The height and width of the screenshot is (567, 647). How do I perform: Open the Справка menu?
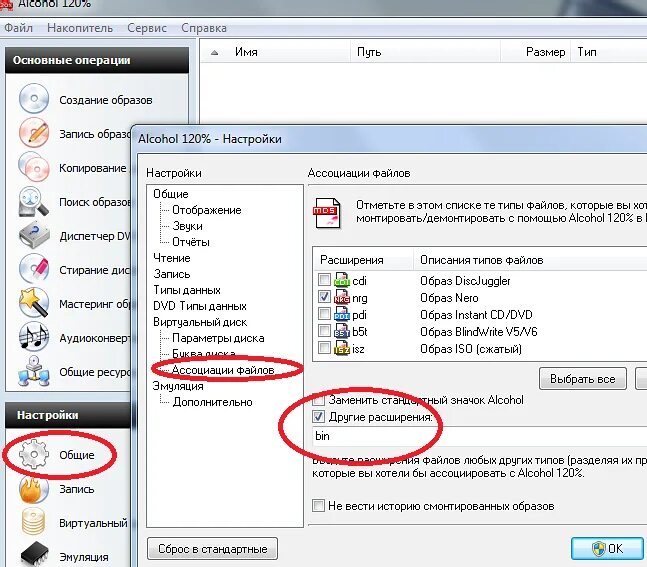pos(204,28)
